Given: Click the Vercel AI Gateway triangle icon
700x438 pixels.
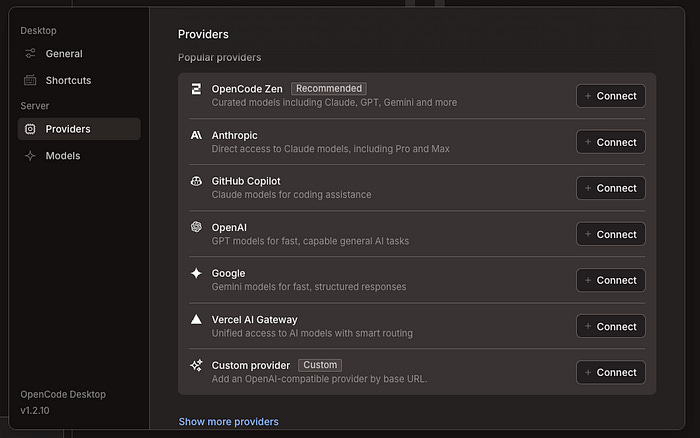Looking at the screenshot, I should click(196, 319).
